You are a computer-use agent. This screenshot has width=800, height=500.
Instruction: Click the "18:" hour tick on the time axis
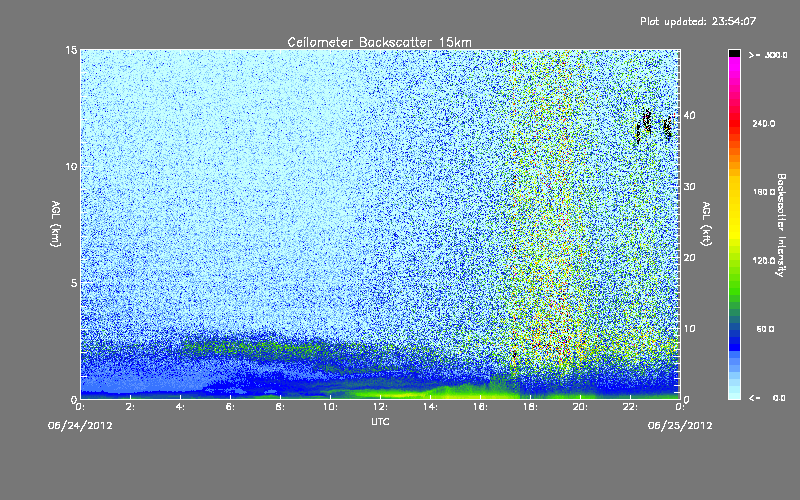(530, 407)
